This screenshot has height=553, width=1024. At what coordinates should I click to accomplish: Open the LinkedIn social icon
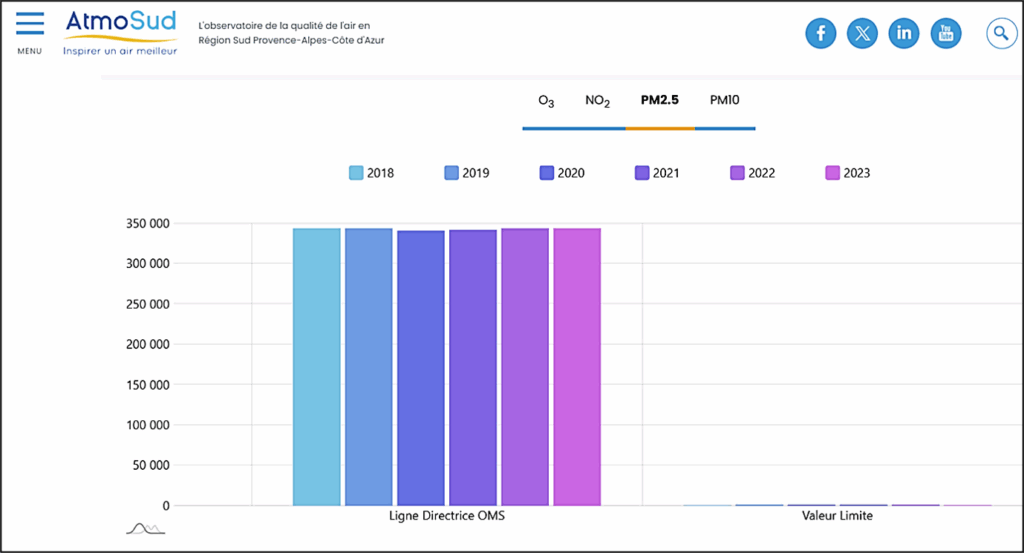pyautogui.click(x=904, y=33)
